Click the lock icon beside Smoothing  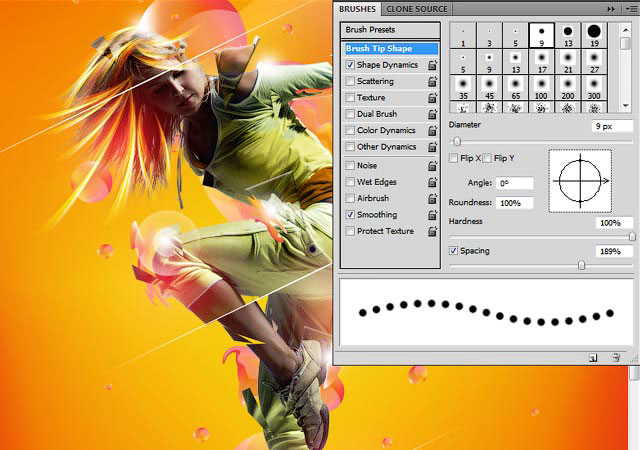[x=433, y=214]
